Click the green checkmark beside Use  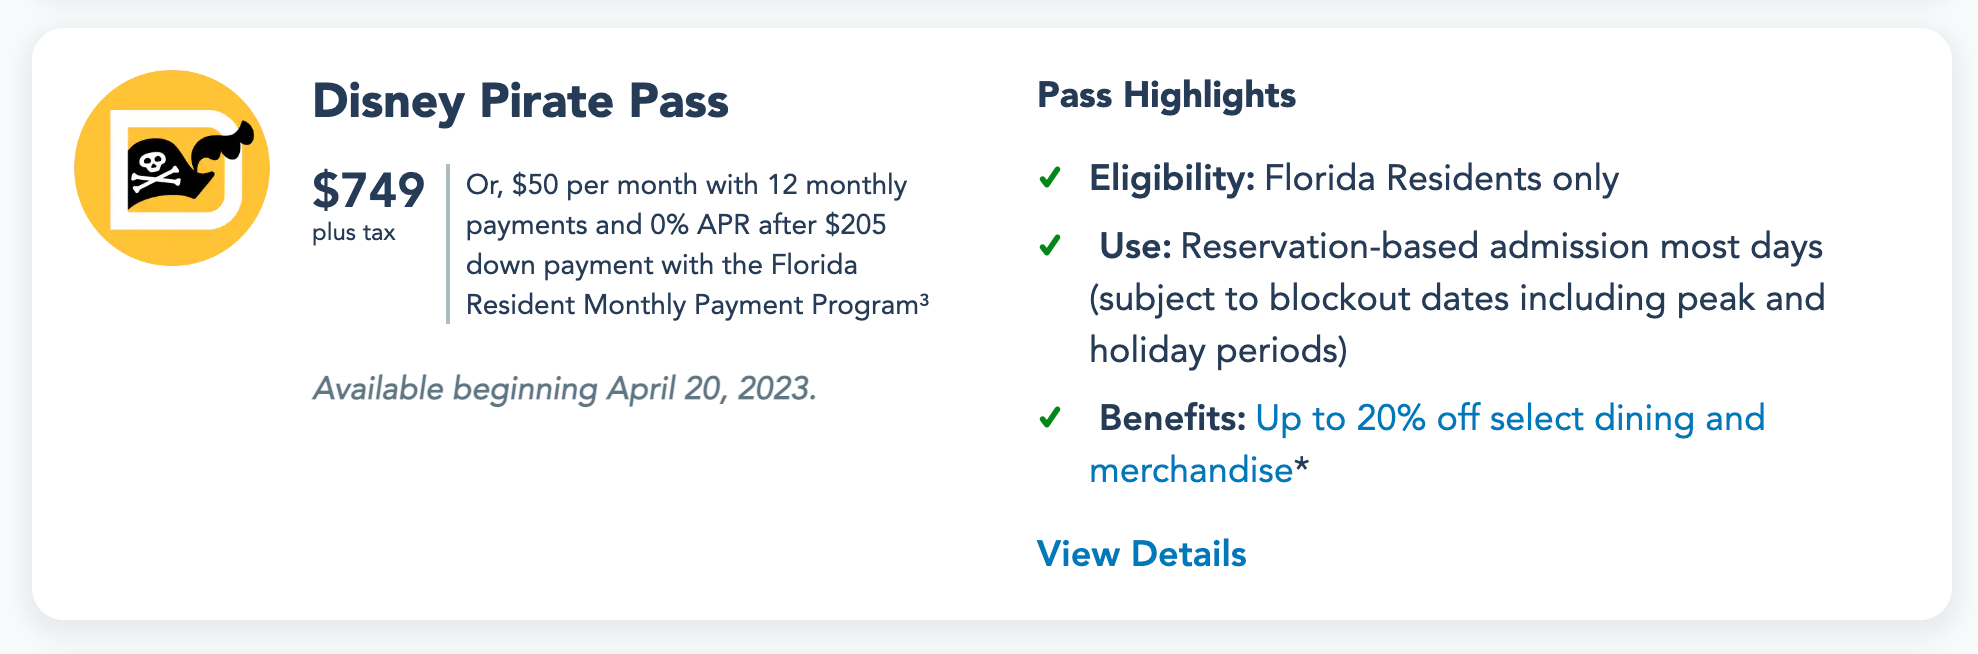point(1050,246)
